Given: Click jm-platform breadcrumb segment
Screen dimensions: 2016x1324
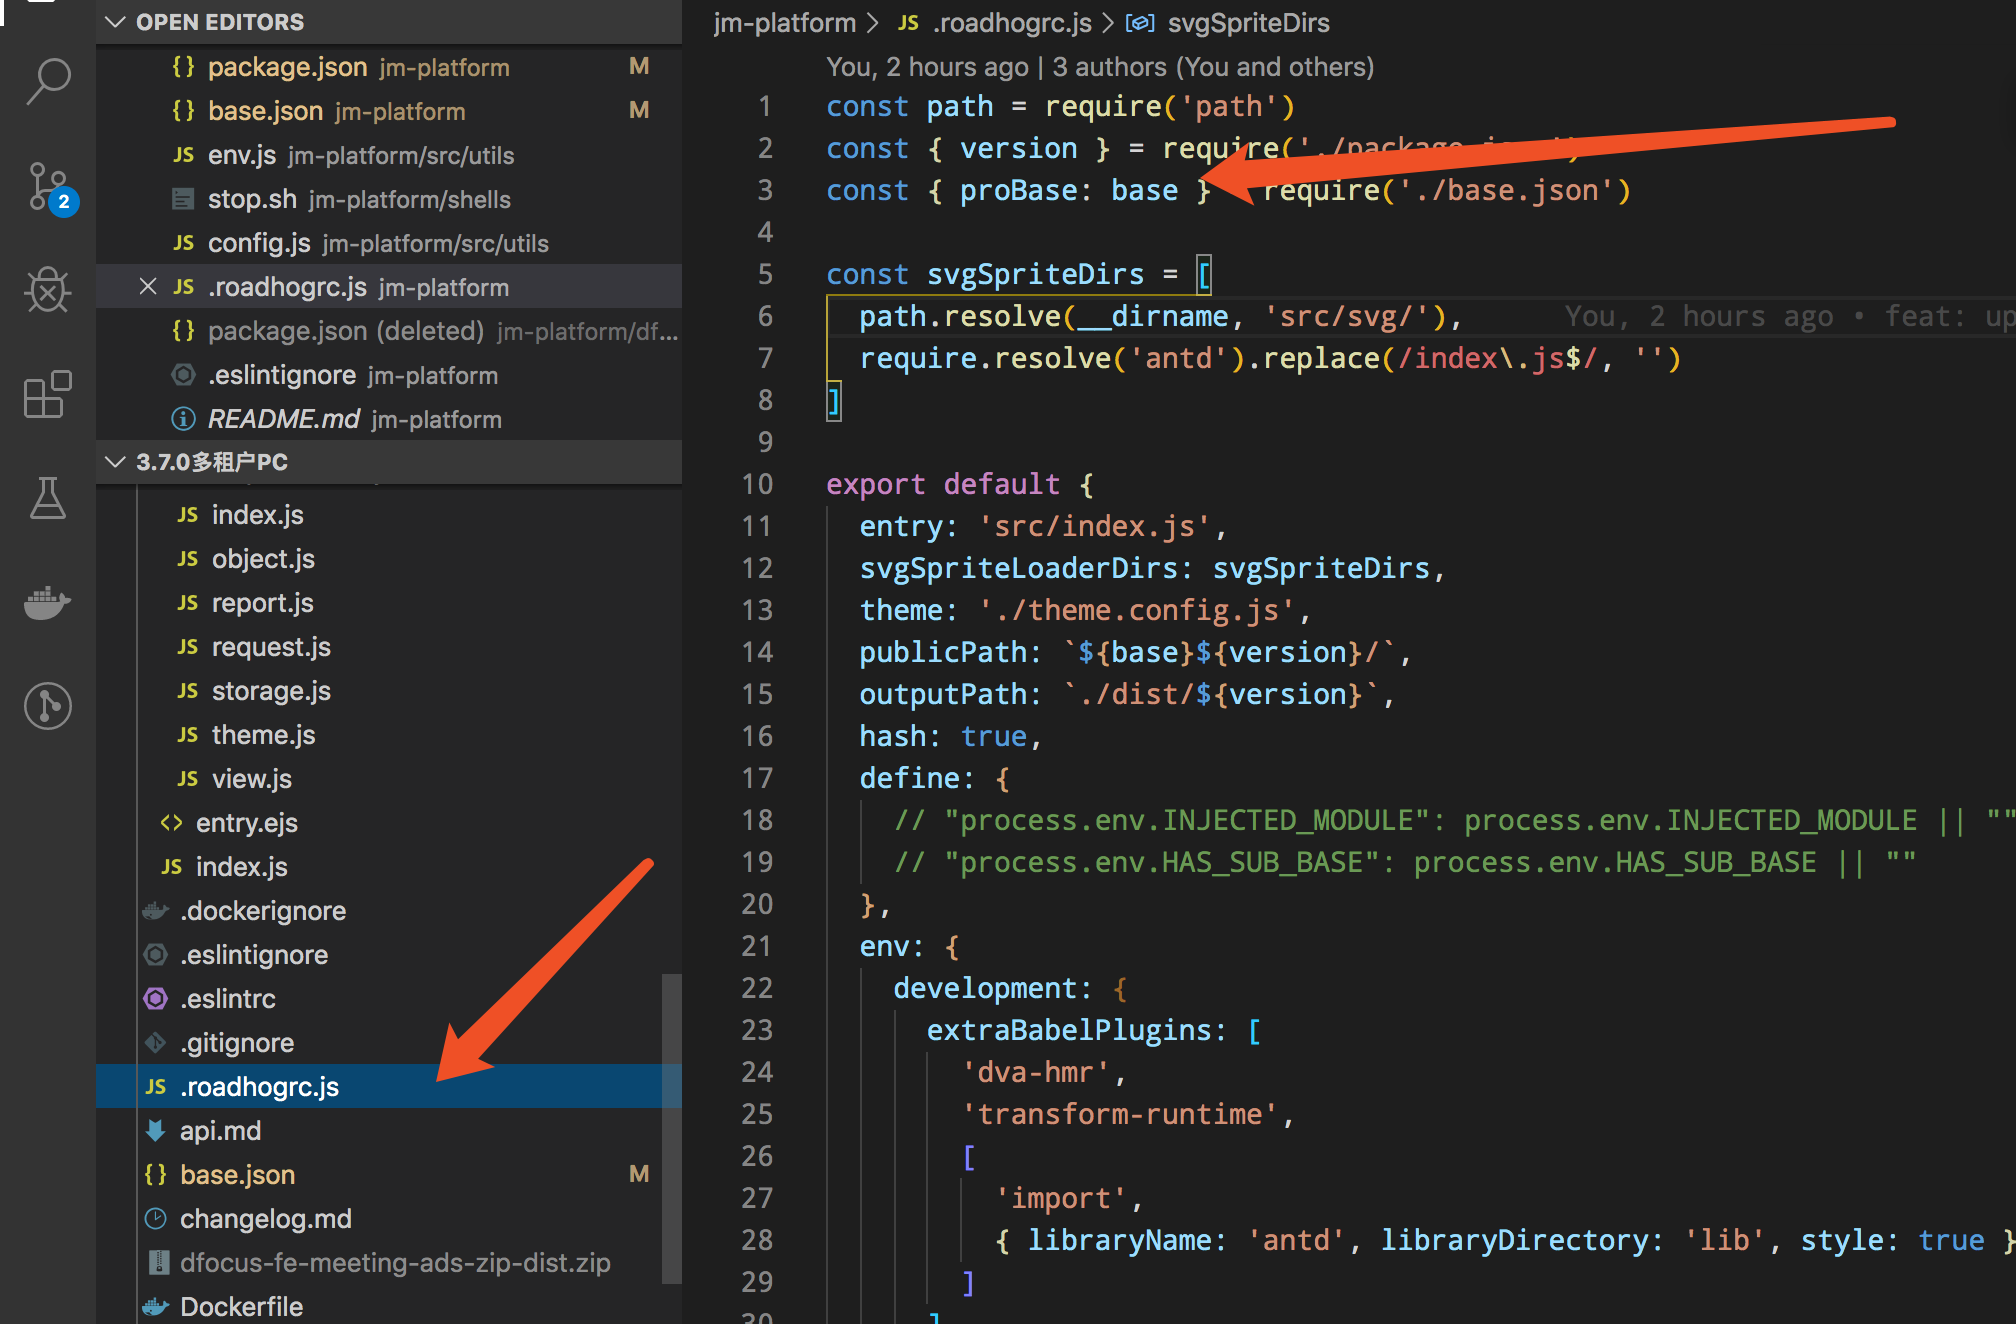Looking at the screenshot, I should pyautogui.click(x=784, y=23).
